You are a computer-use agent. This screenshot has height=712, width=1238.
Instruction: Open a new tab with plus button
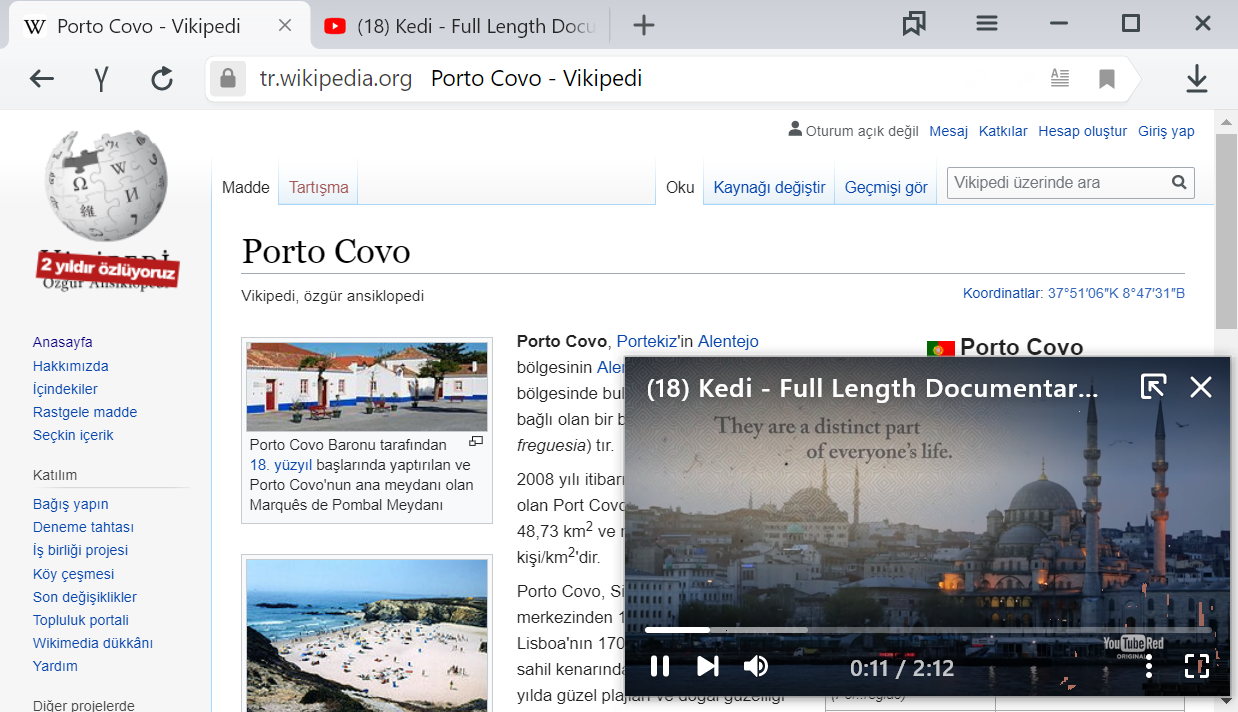tap(644, 26)
